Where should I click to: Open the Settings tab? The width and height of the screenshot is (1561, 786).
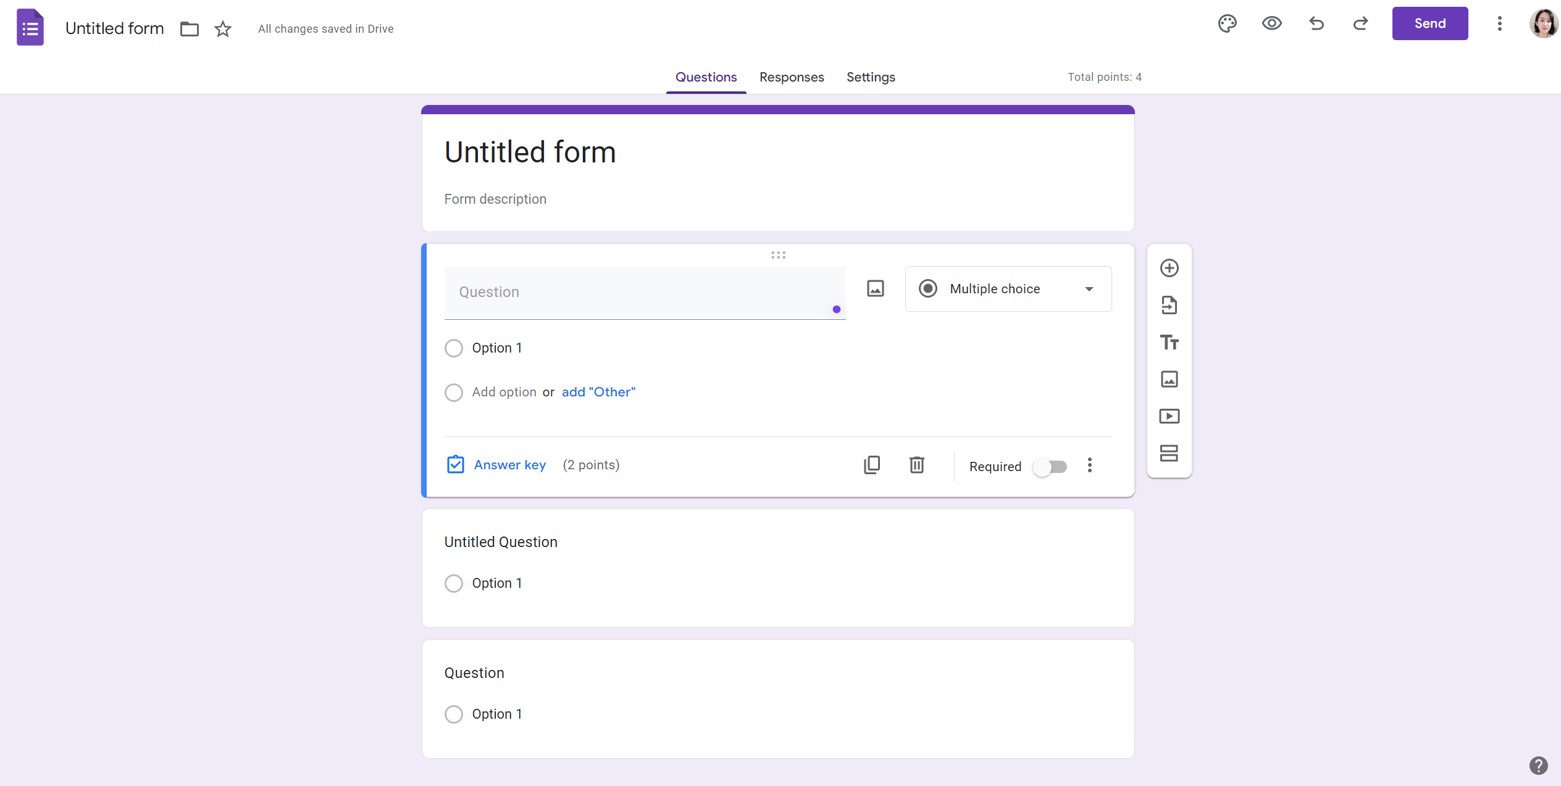[x=870, y=77]
